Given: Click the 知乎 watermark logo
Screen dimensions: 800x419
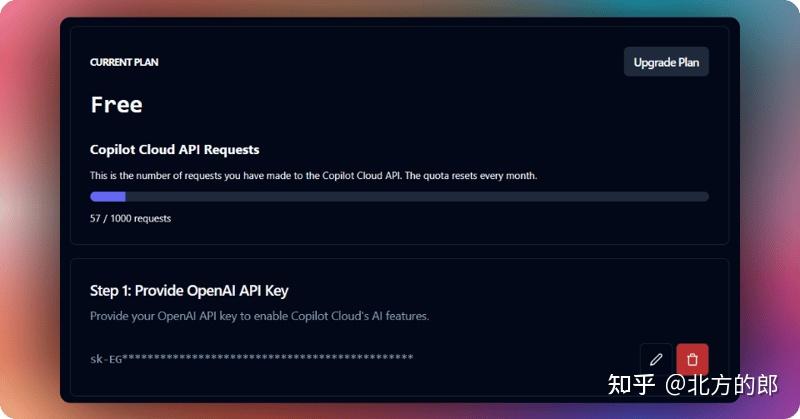Looking at the screenshot, I should [631, 384].
